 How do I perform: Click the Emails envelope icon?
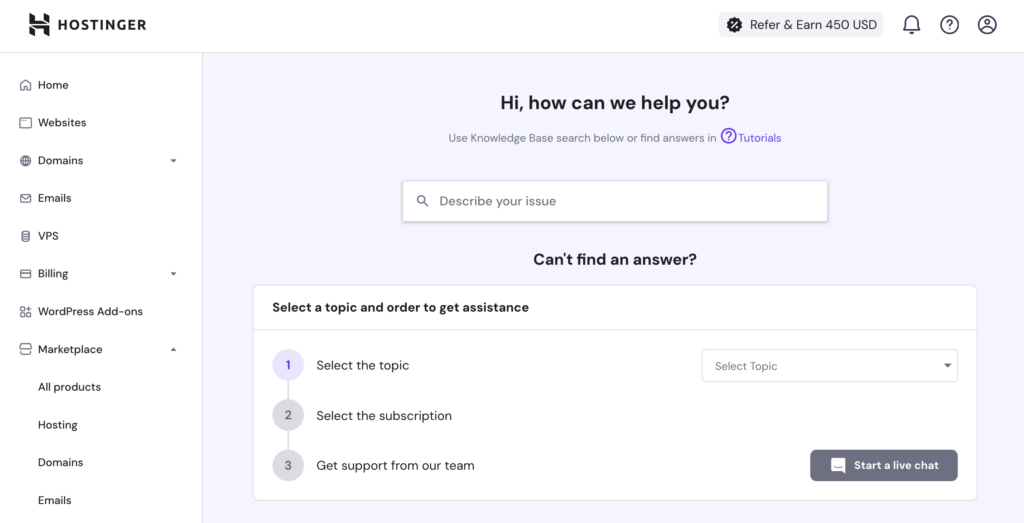(25, 198)
